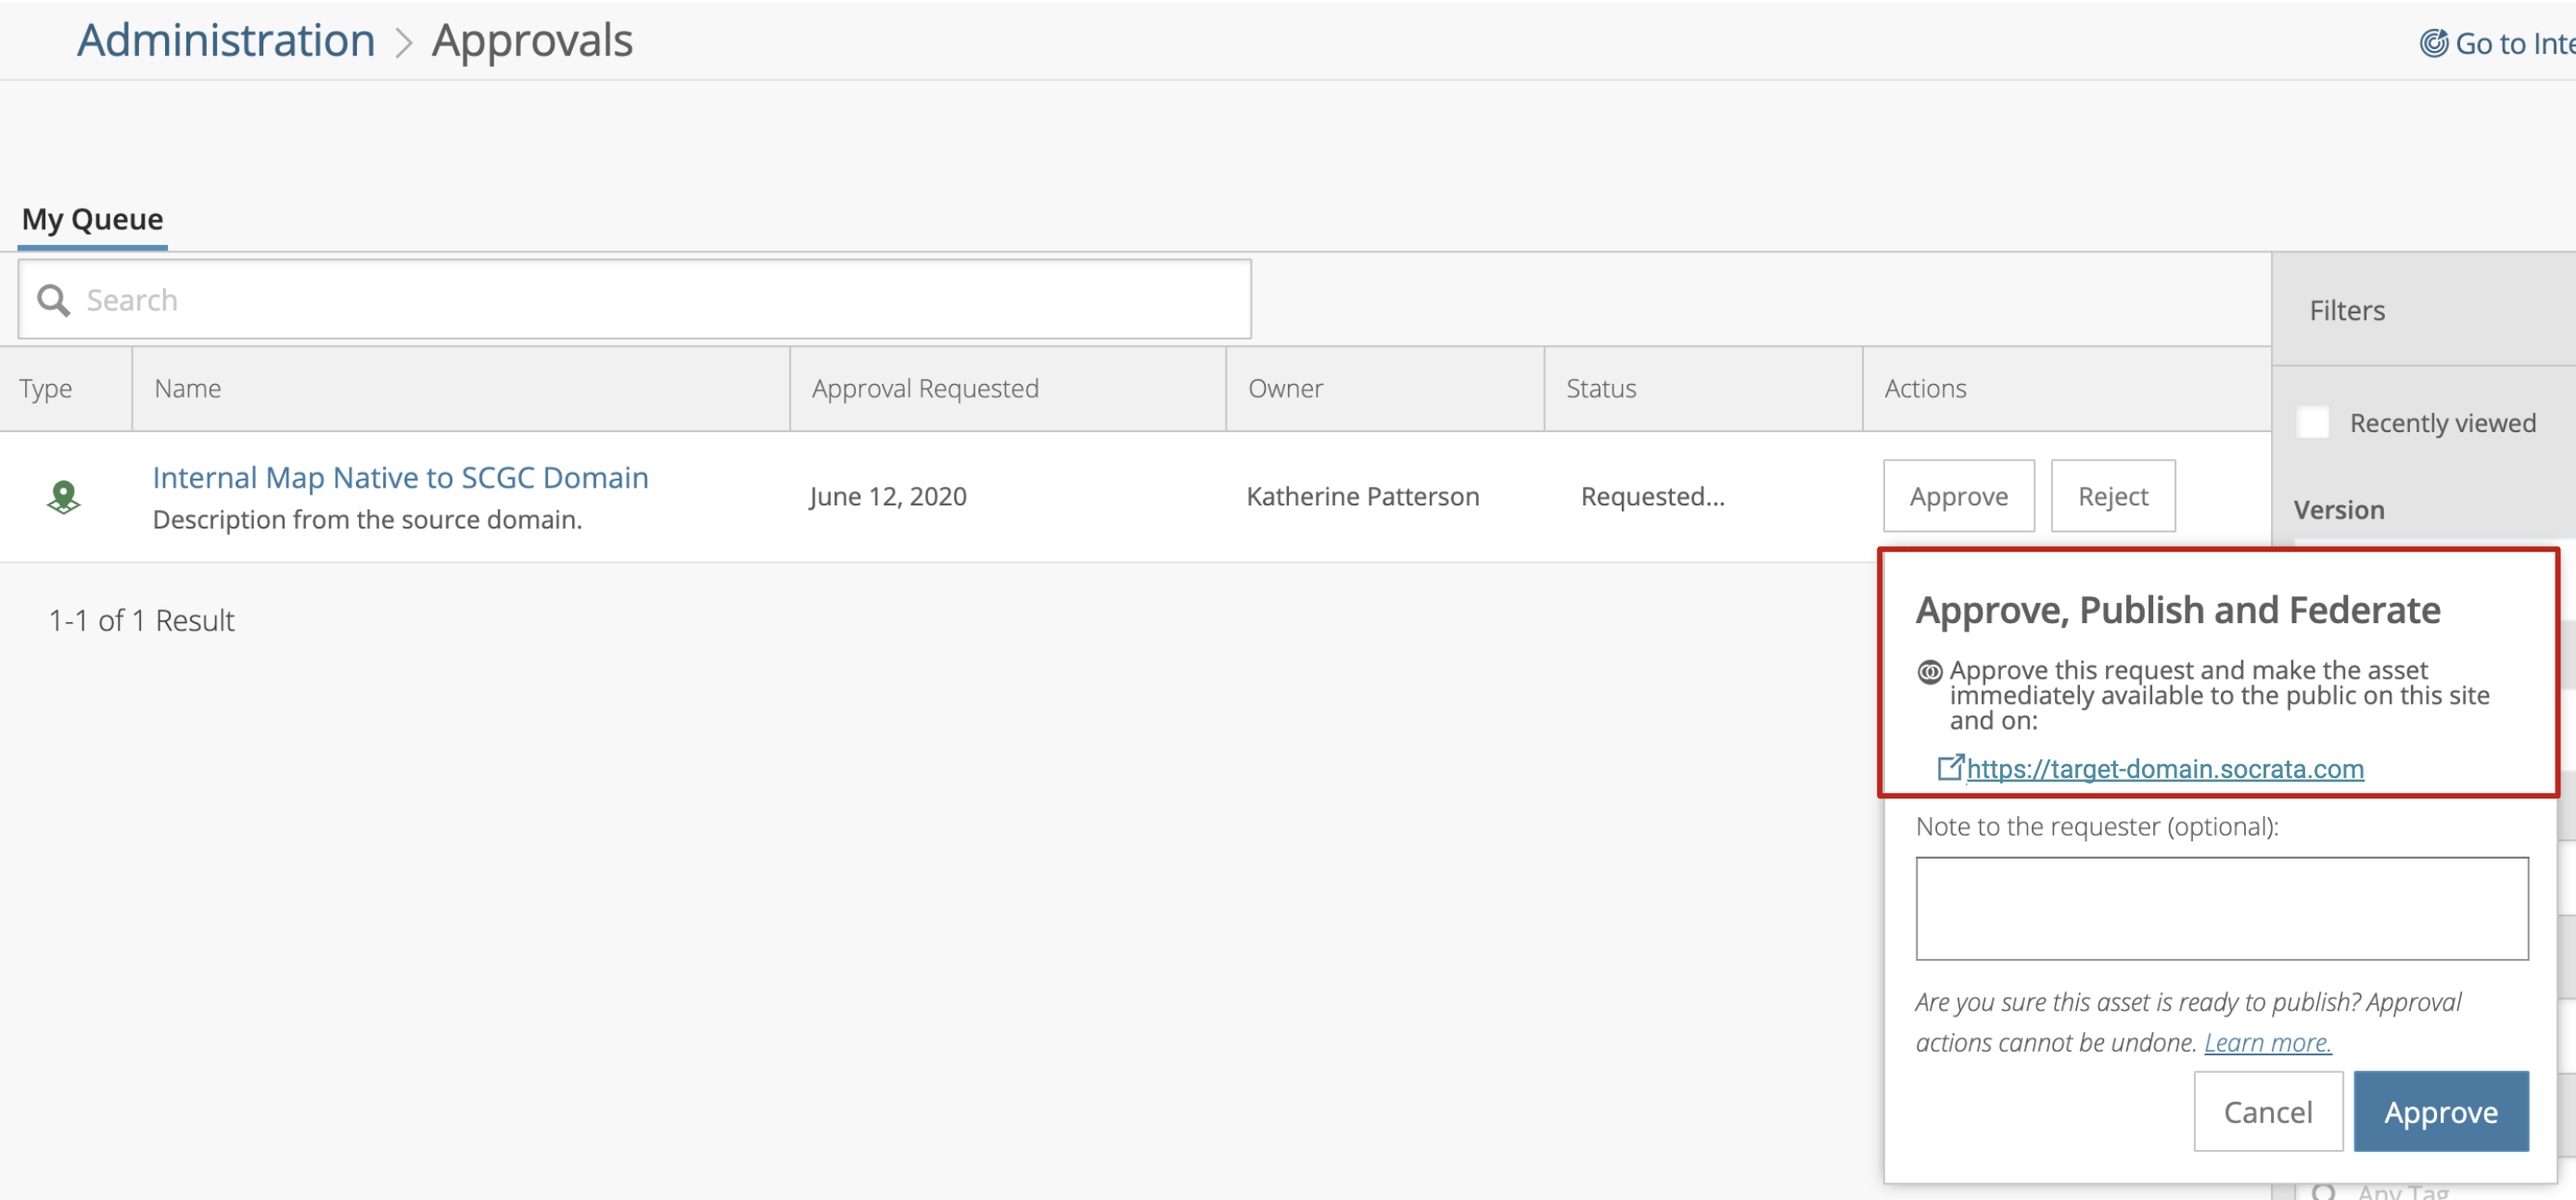Click Cancel in the approval popup
The width and height of the screenshot is (2576, 1200).
(2267, 1111)
